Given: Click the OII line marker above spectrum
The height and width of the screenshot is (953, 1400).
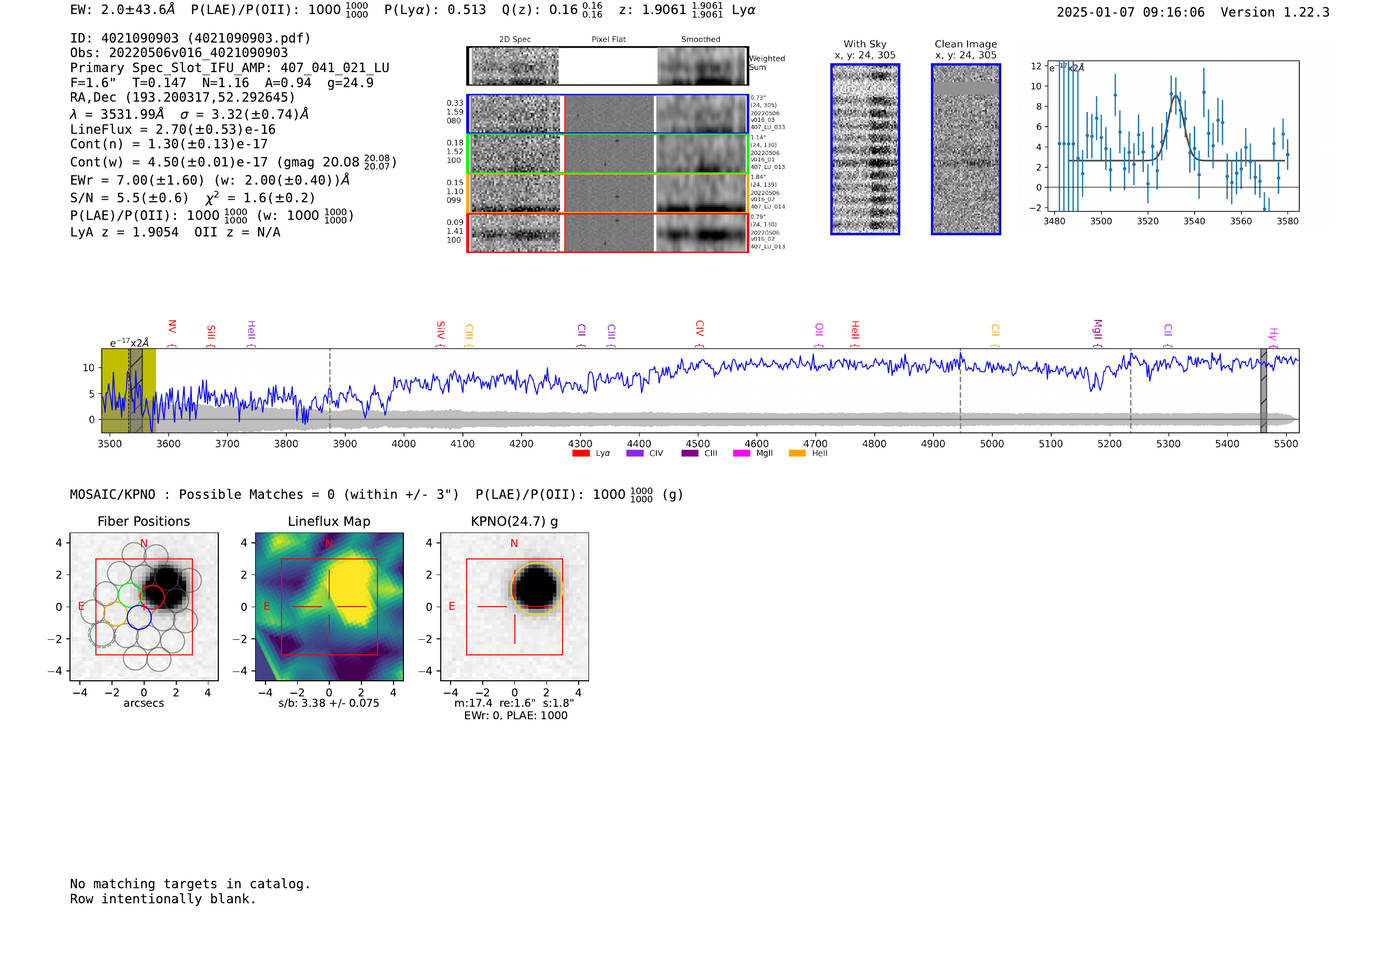Looking at the screenshot, I should (818, 335).
